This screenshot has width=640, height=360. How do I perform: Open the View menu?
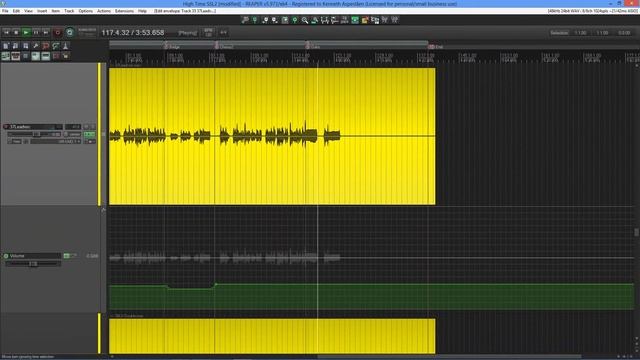(x=28, y=11)
